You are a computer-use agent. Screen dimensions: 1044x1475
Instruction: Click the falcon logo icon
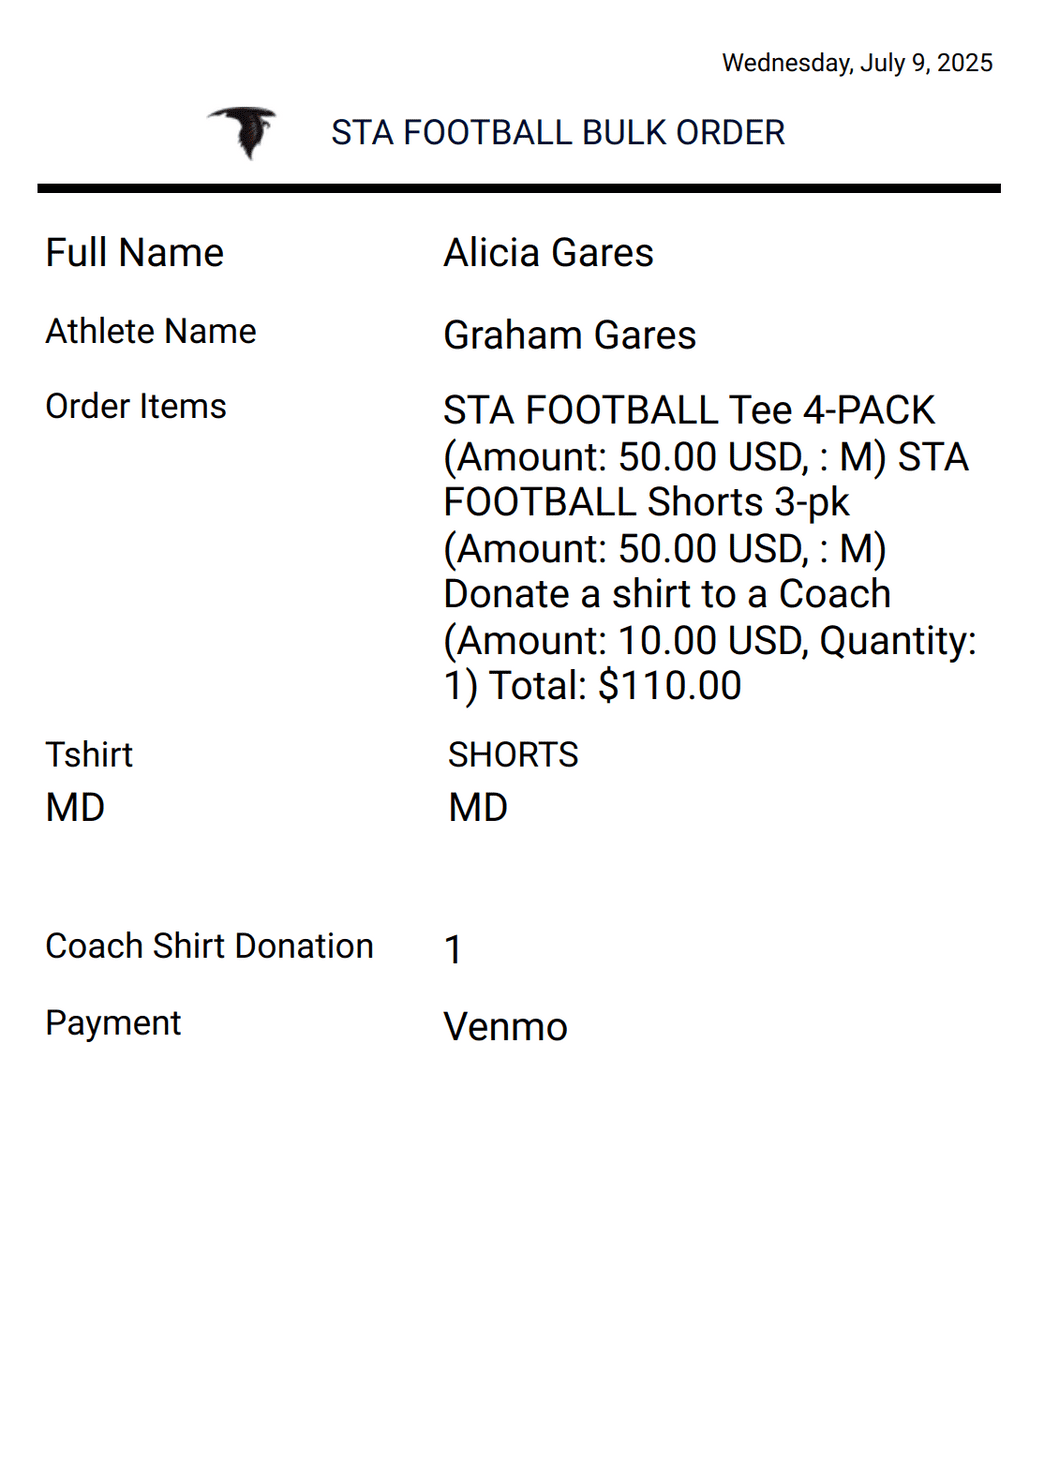tap(242, 132)
